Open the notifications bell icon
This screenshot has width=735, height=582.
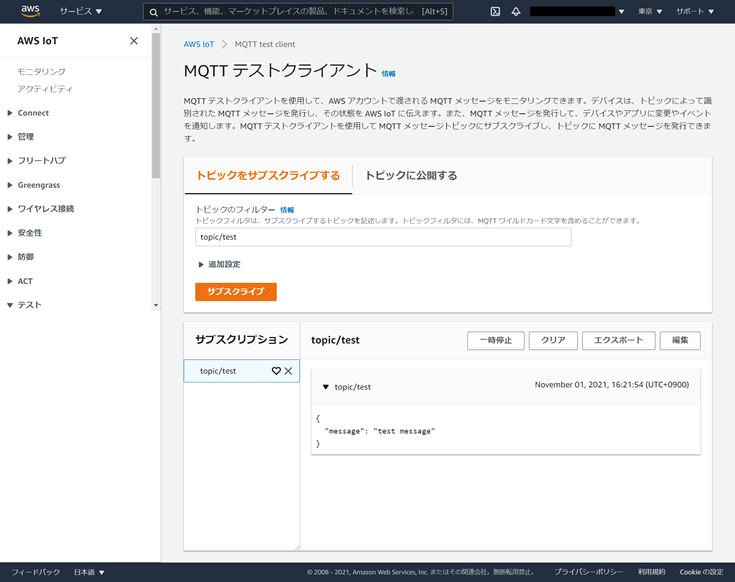(x=516, y=11)
